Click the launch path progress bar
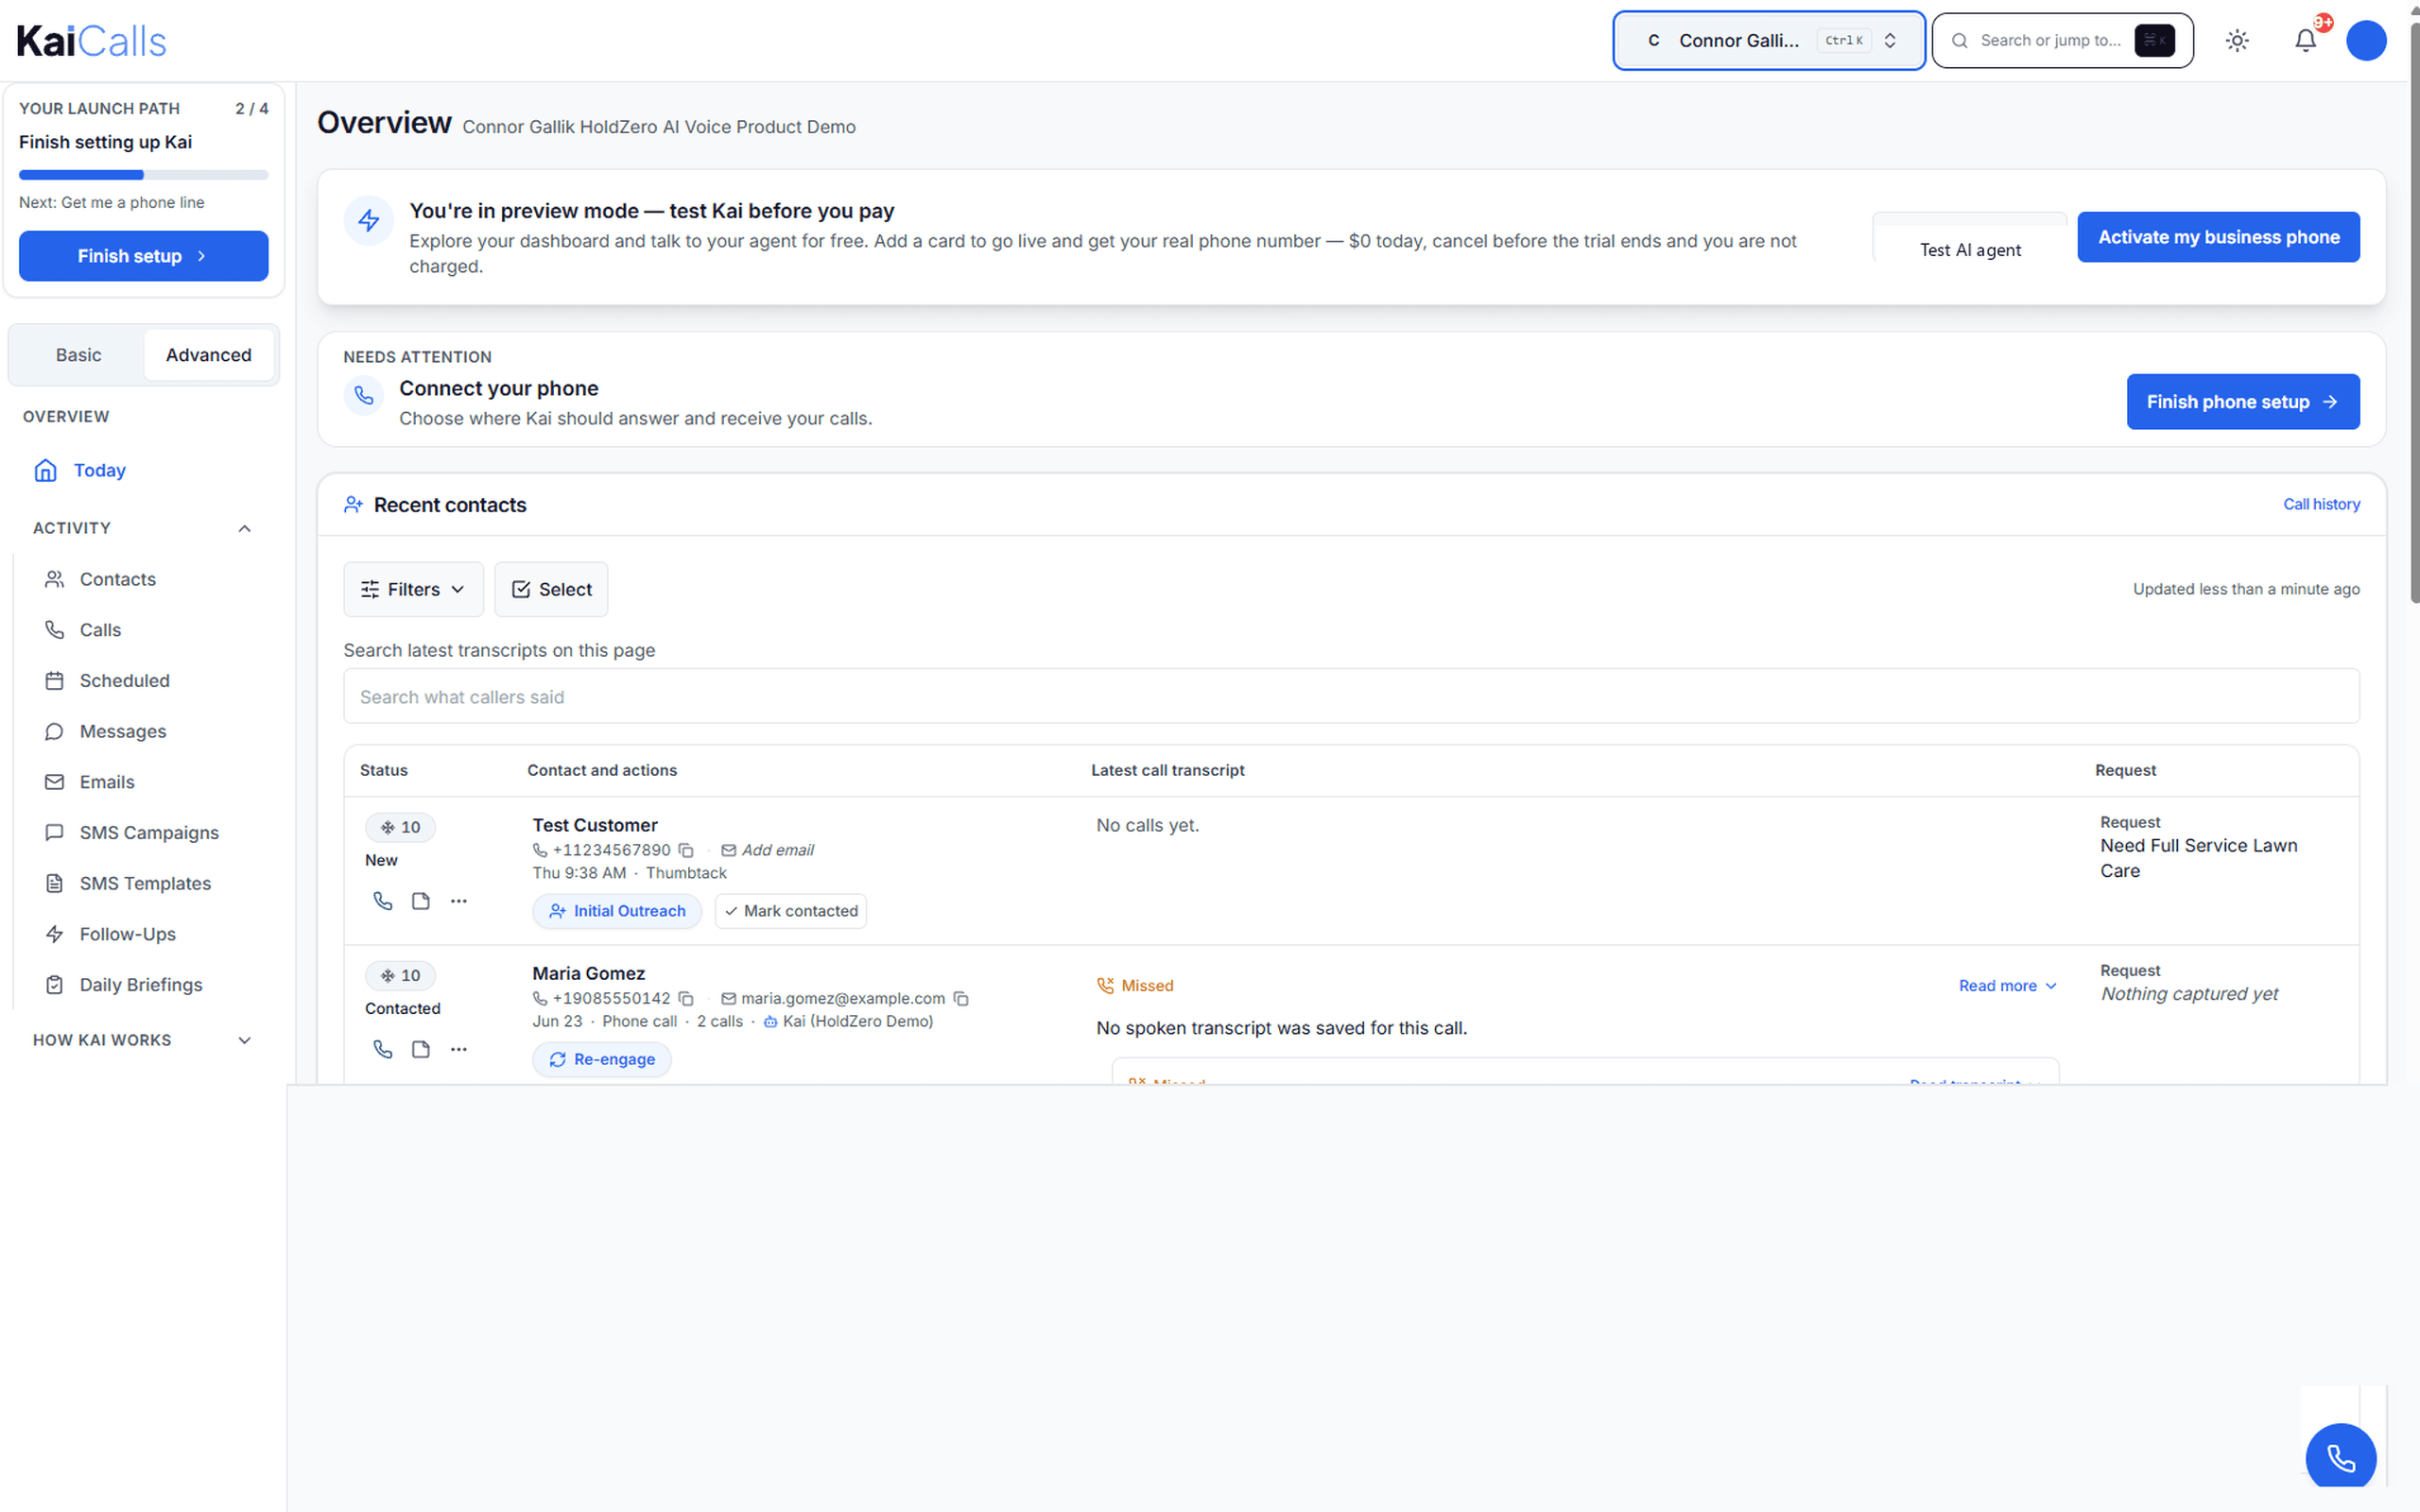2420x1512 pixels. 143,175
